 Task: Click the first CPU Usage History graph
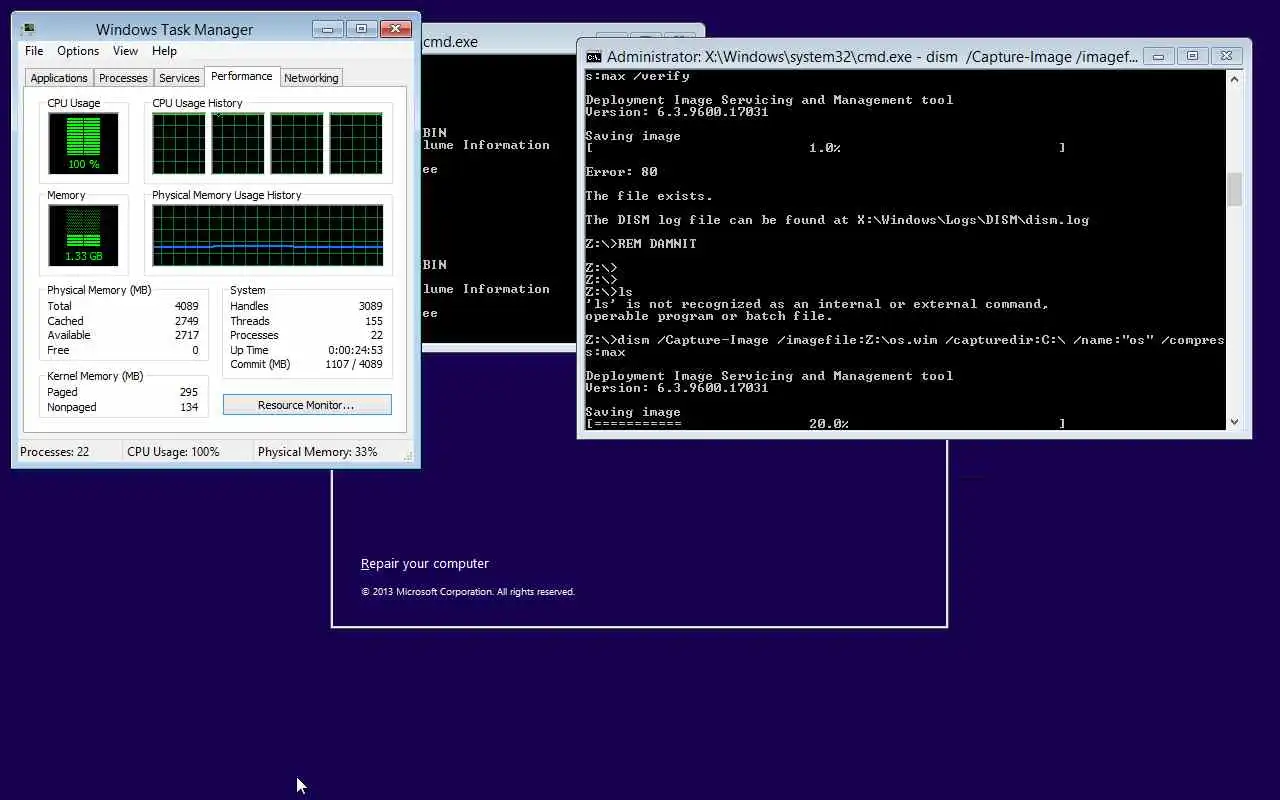(x=179, y=143)
